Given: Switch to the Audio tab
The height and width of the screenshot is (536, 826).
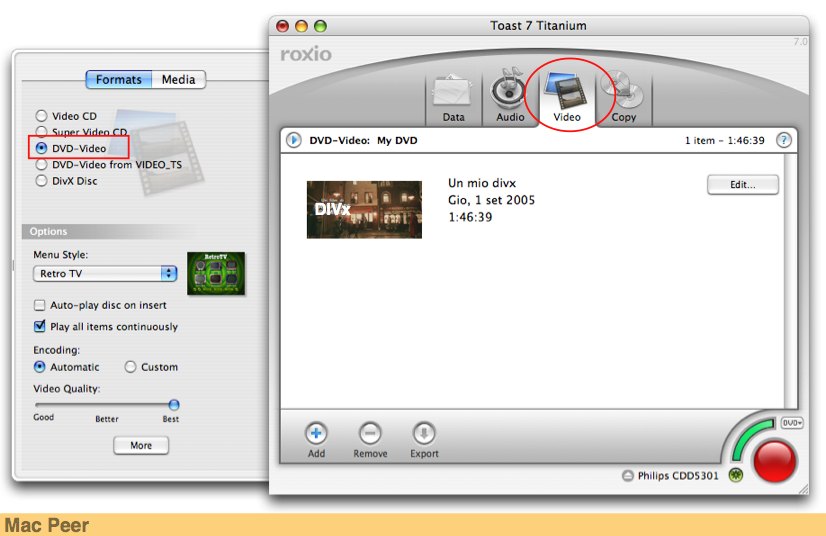Looking at the screenshot, I should tap(510, 99).
